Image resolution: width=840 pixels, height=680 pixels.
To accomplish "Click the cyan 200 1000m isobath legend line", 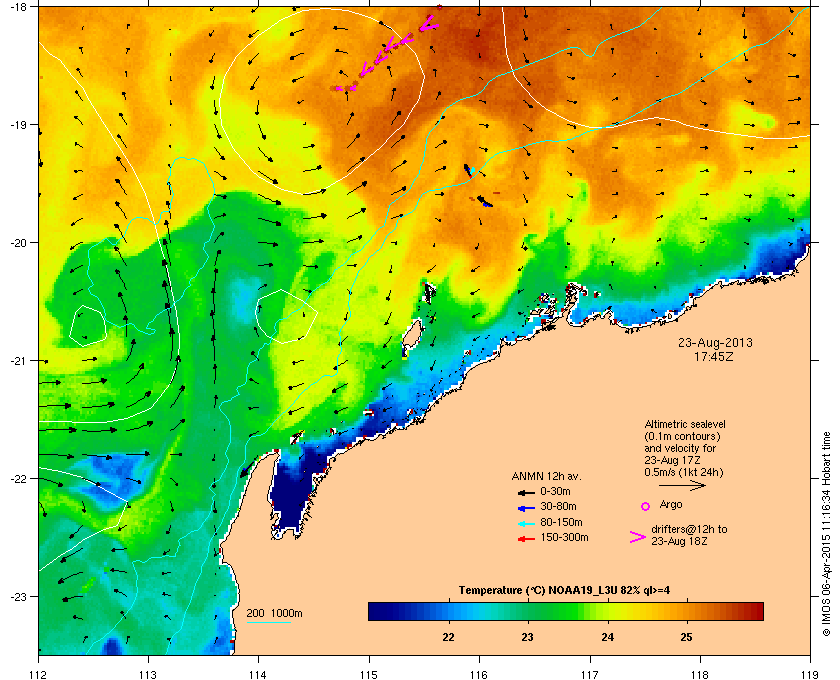I will tap(268, 623).
